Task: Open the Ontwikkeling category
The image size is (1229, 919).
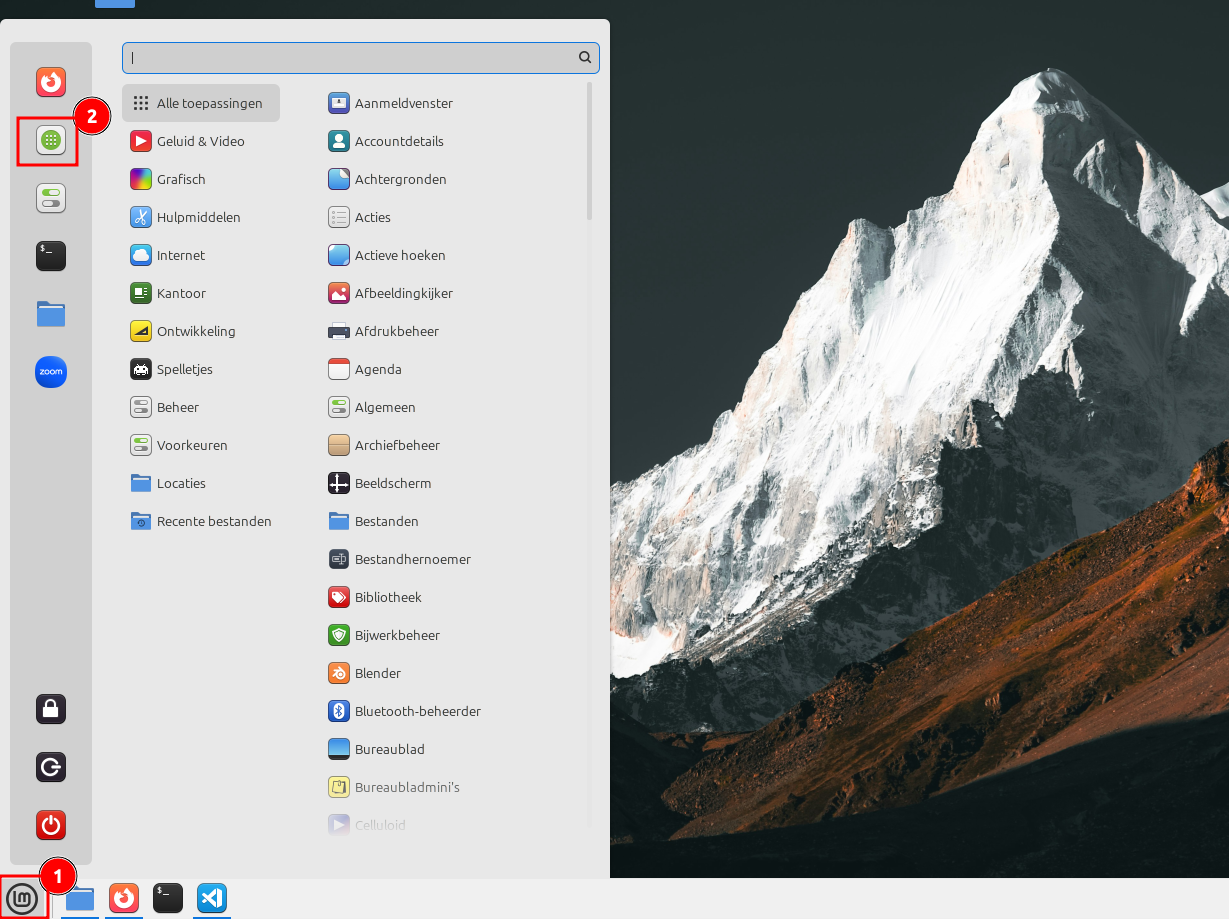Action: pos(195,331)
